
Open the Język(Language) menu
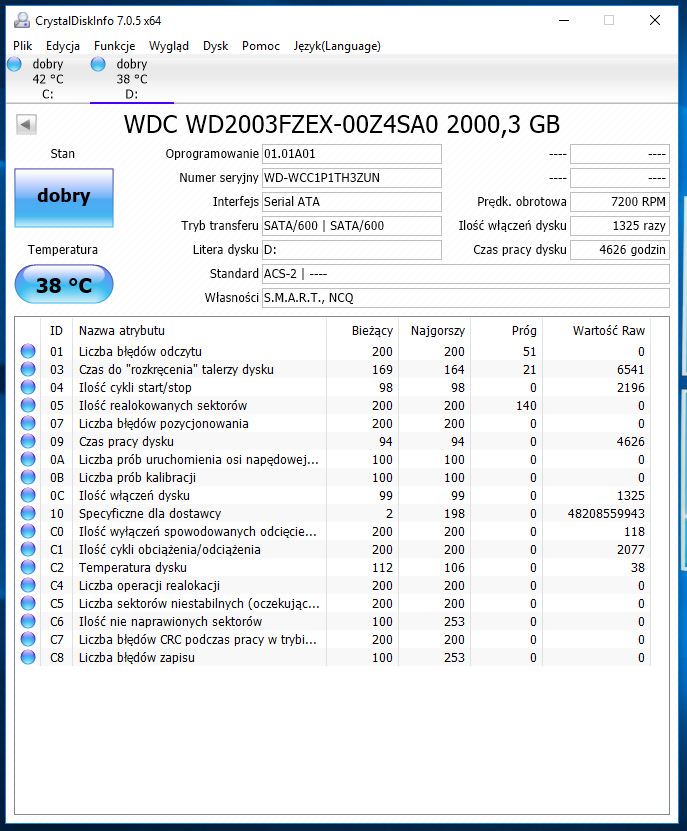(337, 46)
